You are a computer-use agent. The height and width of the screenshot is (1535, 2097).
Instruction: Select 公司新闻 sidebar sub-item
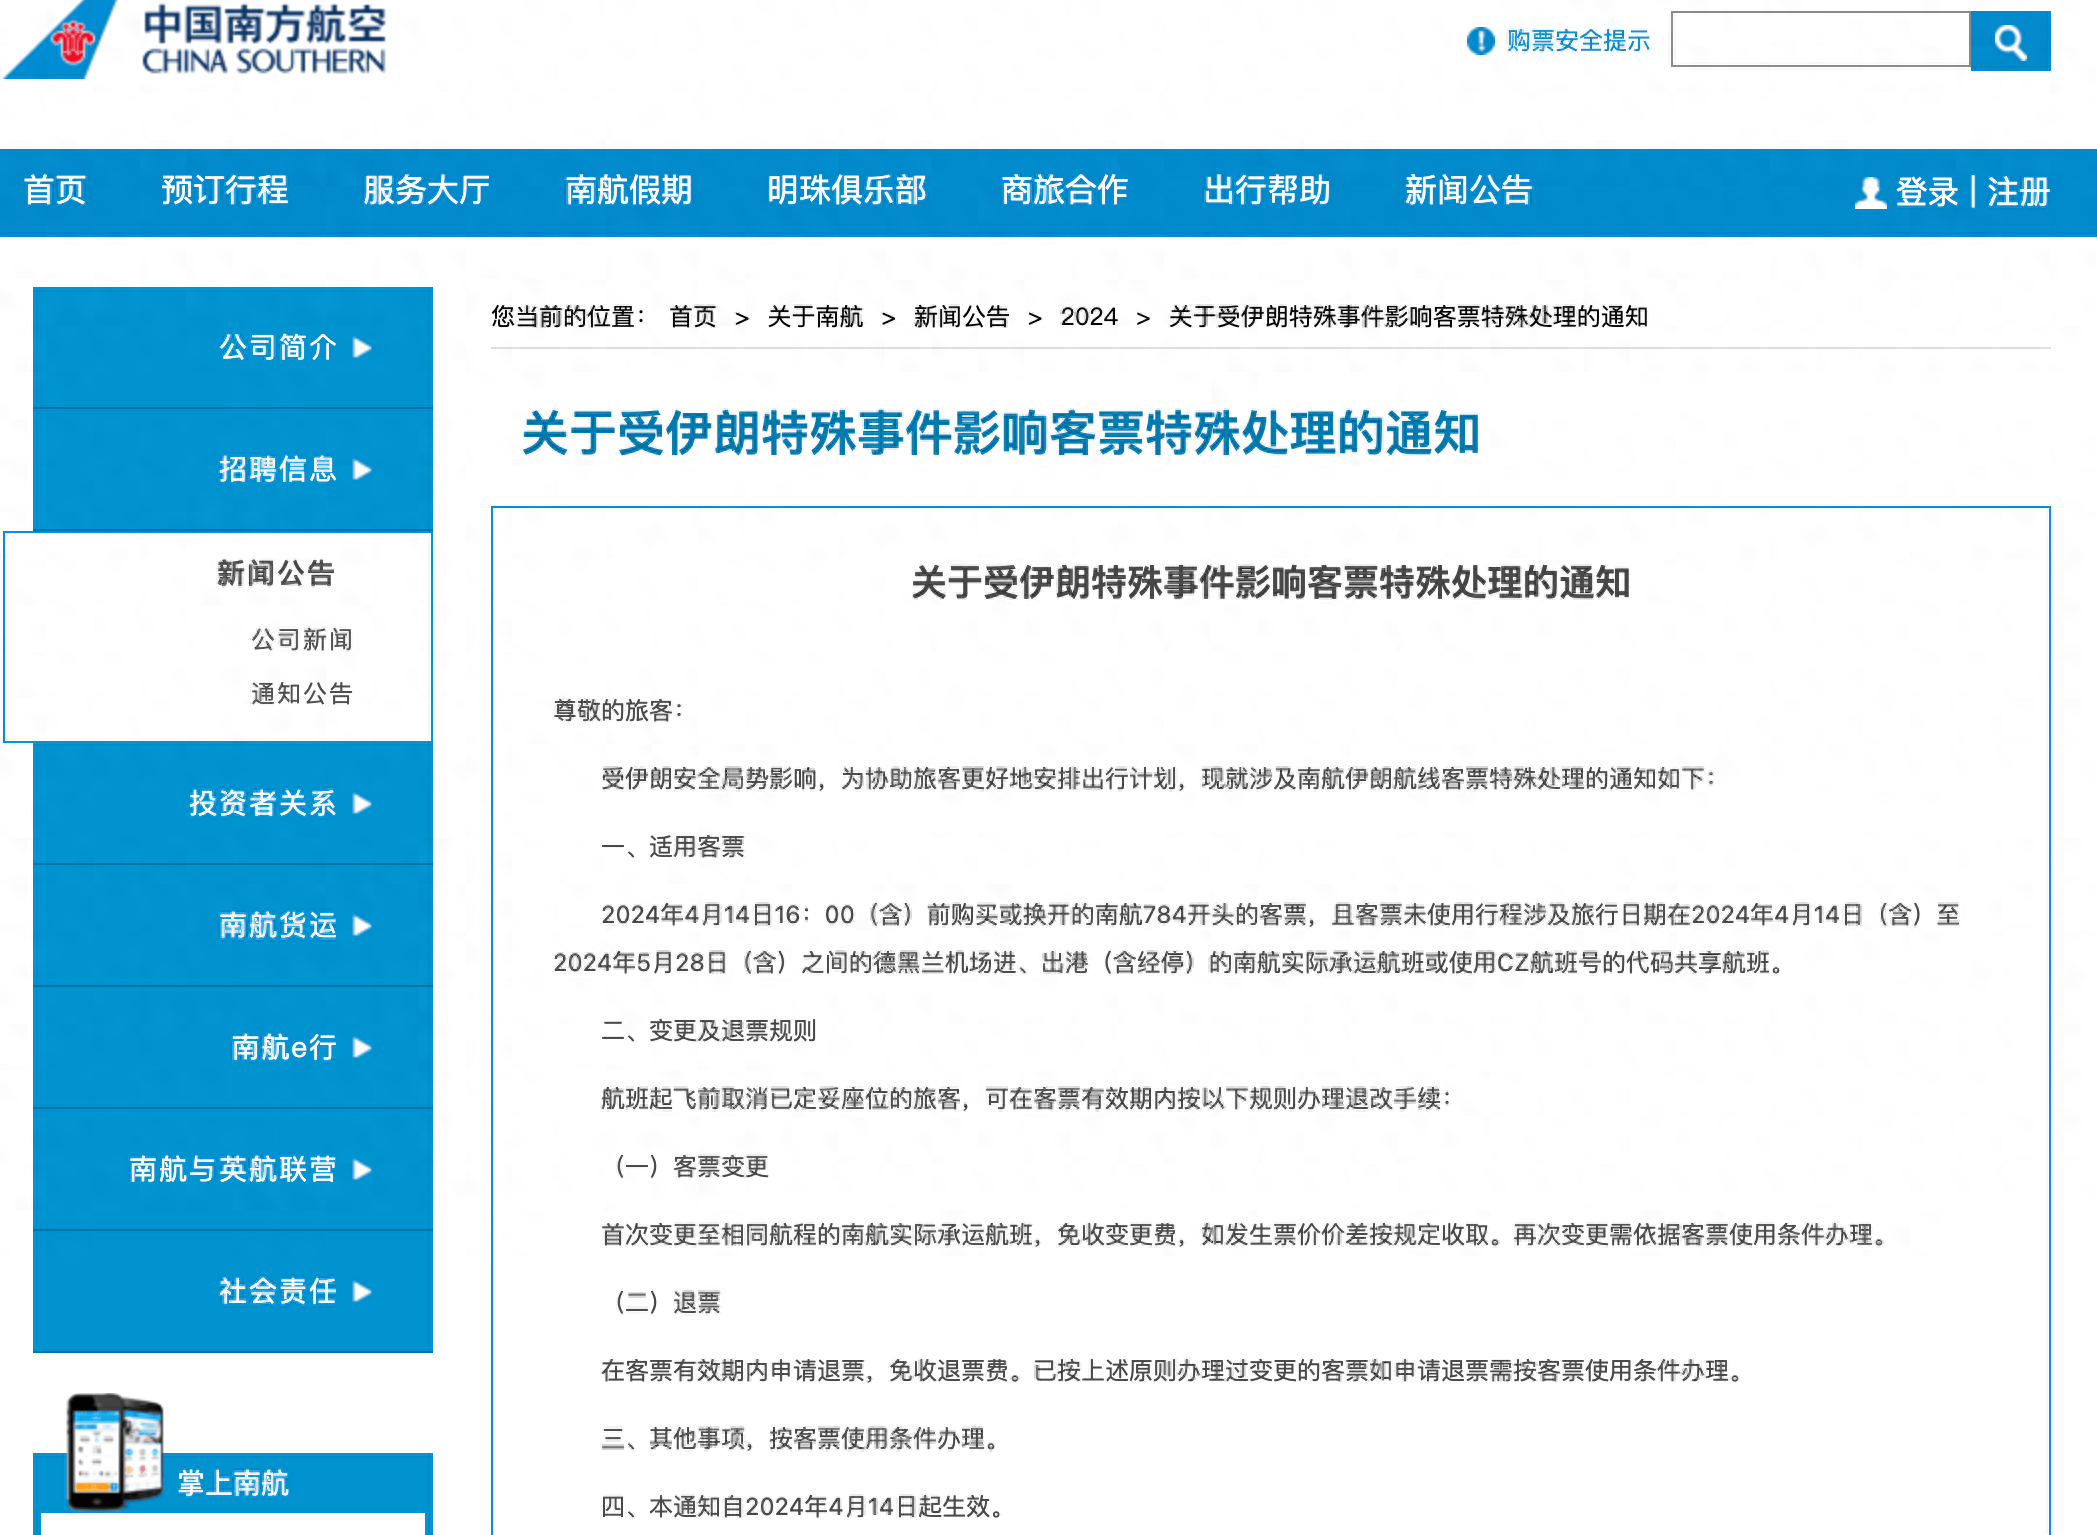[302, 639]
